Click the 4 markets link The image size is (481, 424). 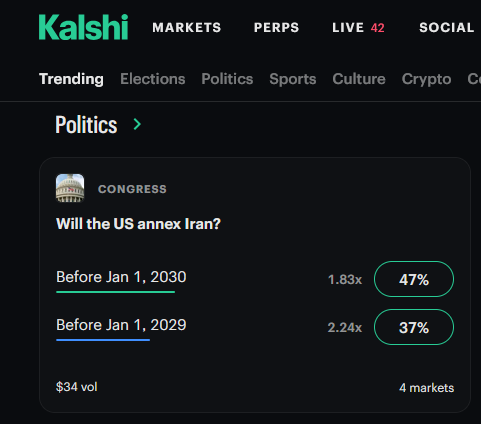[426, 388]
